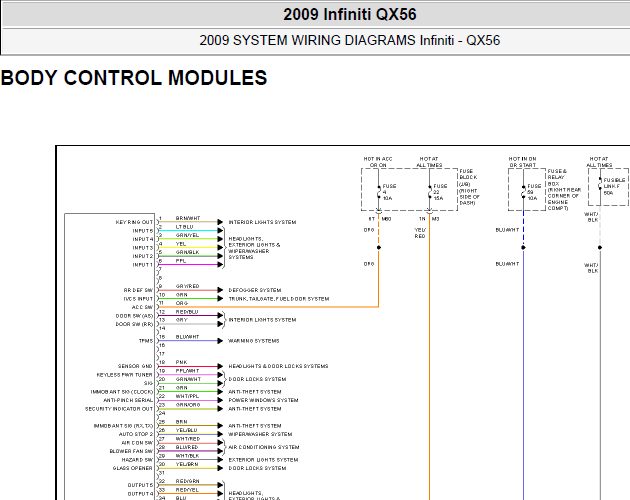Image resolution: width=630 pixels, height=500 pixels.
Task: Click the Power Windows System label
Action: [x=263, y=400]
